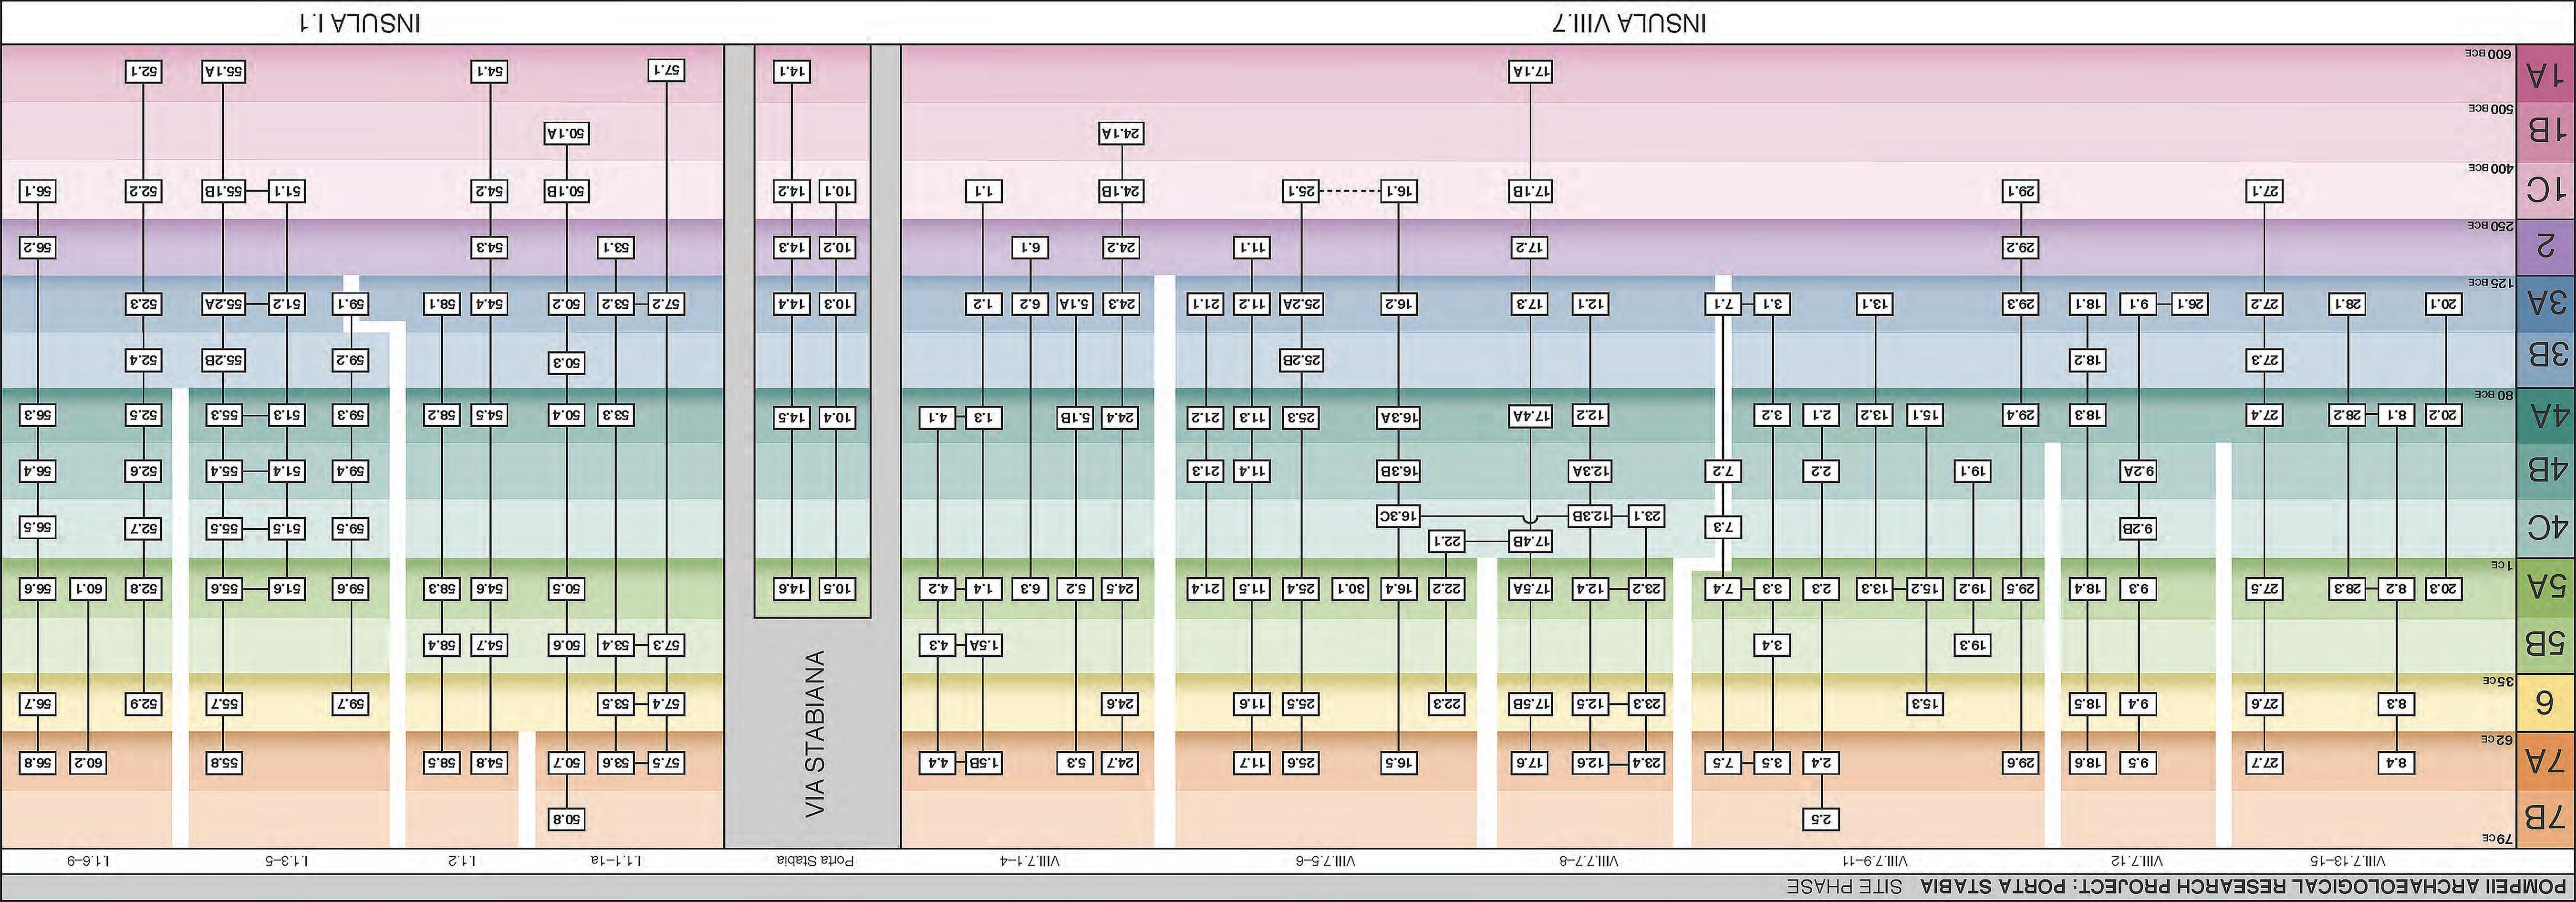
Task: Click the VIII.7.9-11 column label
Action: (x=1876, y=860)
